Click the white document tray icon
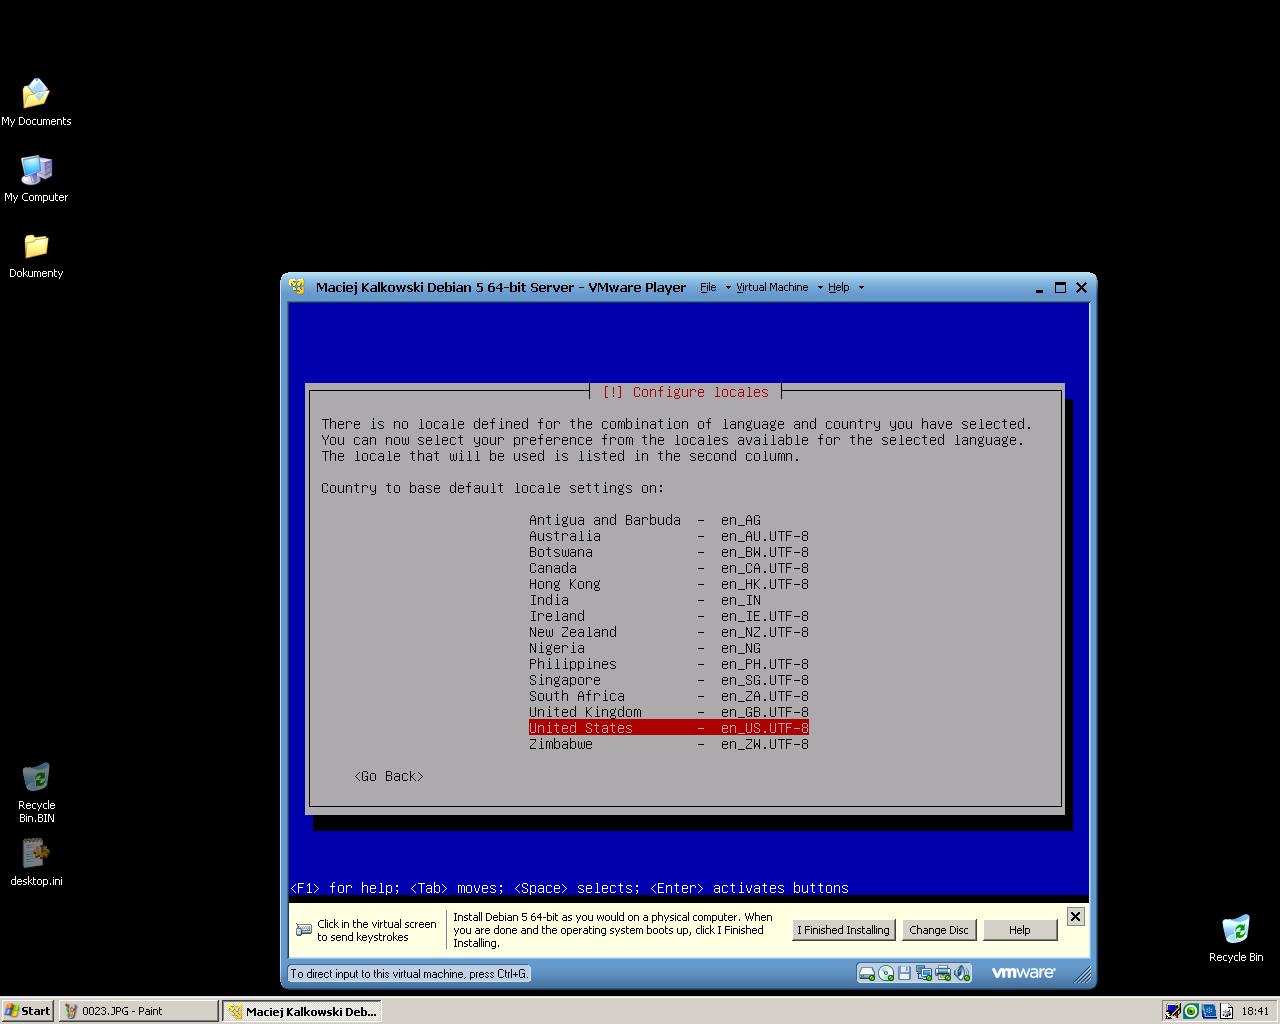The height and width of the screenshot is (1024, 1280). click(1227, 1011)
